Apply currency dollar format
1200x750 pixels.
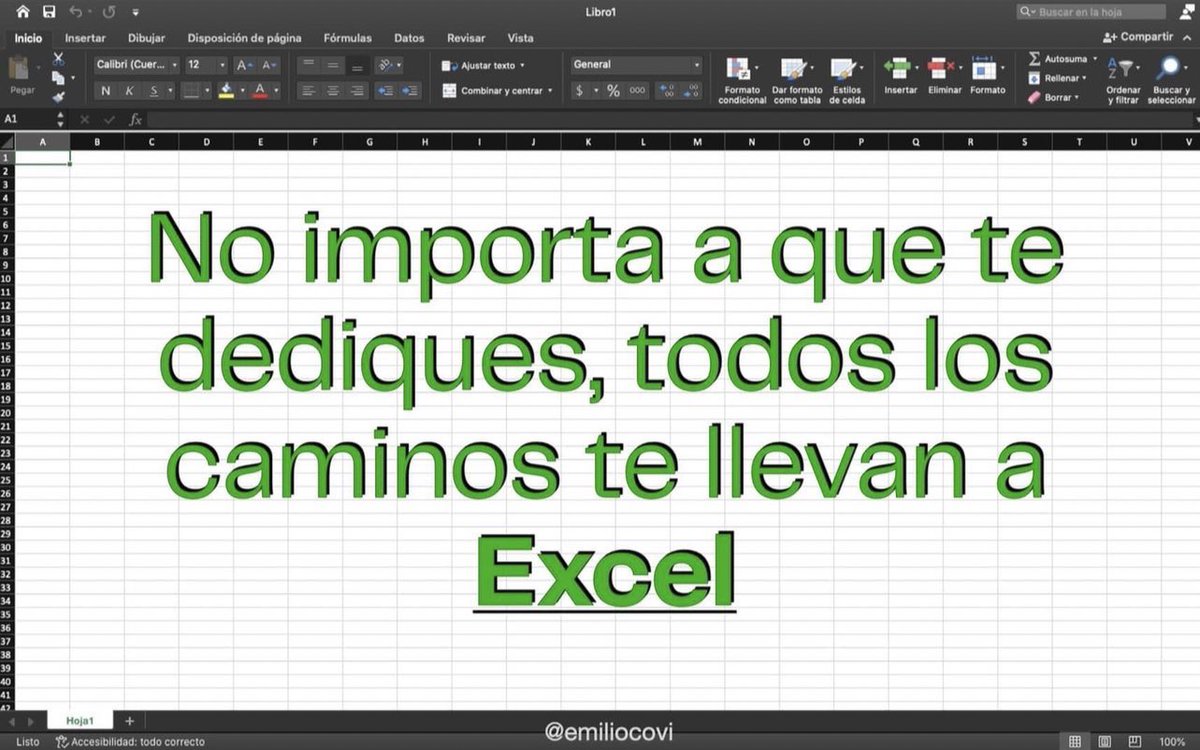point(579,91)
